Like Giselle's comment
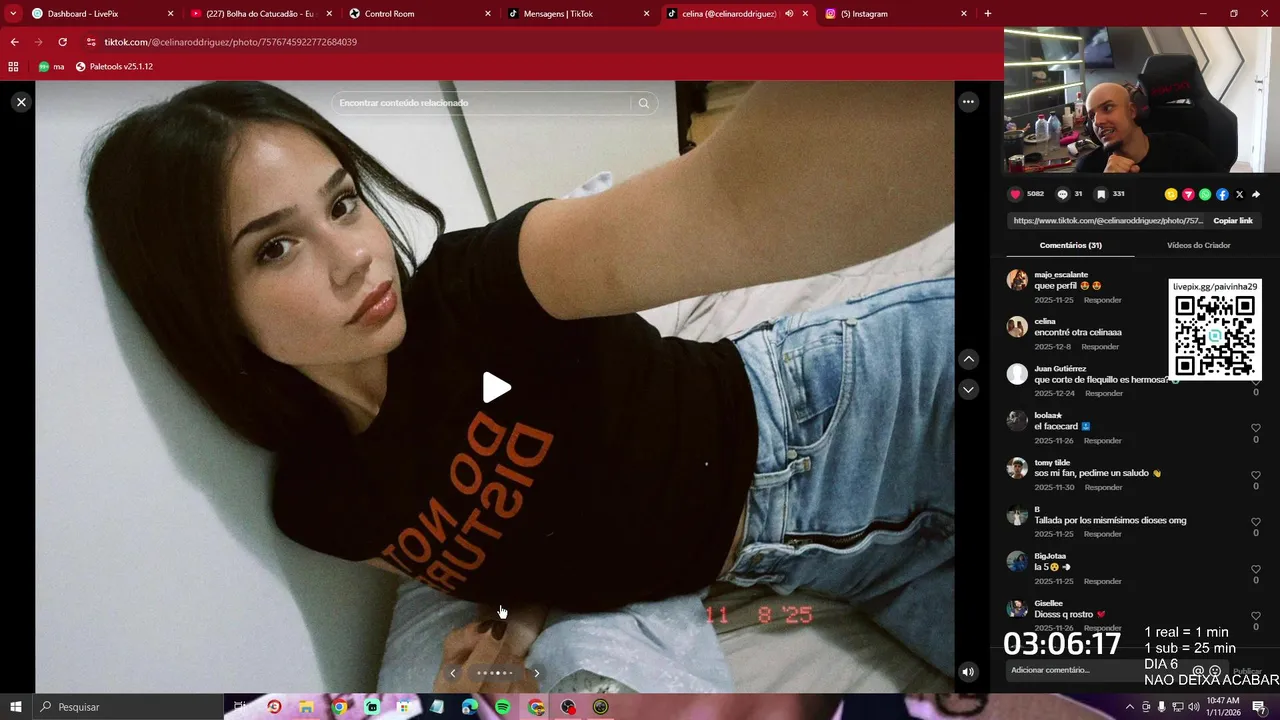1280x720 pixels. [x=1256, y=616]
